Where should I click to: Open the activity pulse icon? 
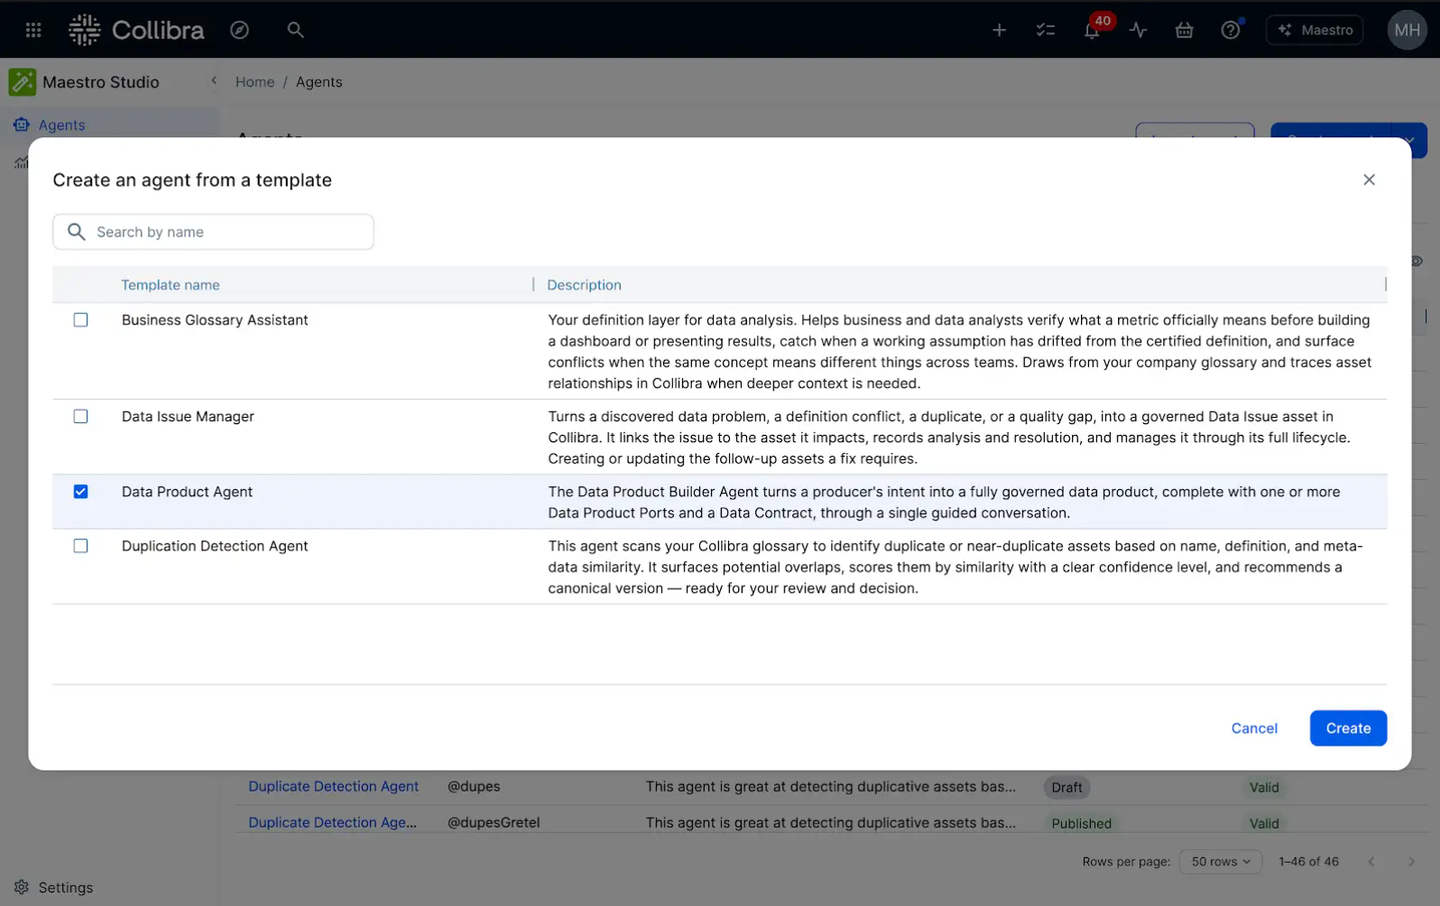(x=1138, y=30)
